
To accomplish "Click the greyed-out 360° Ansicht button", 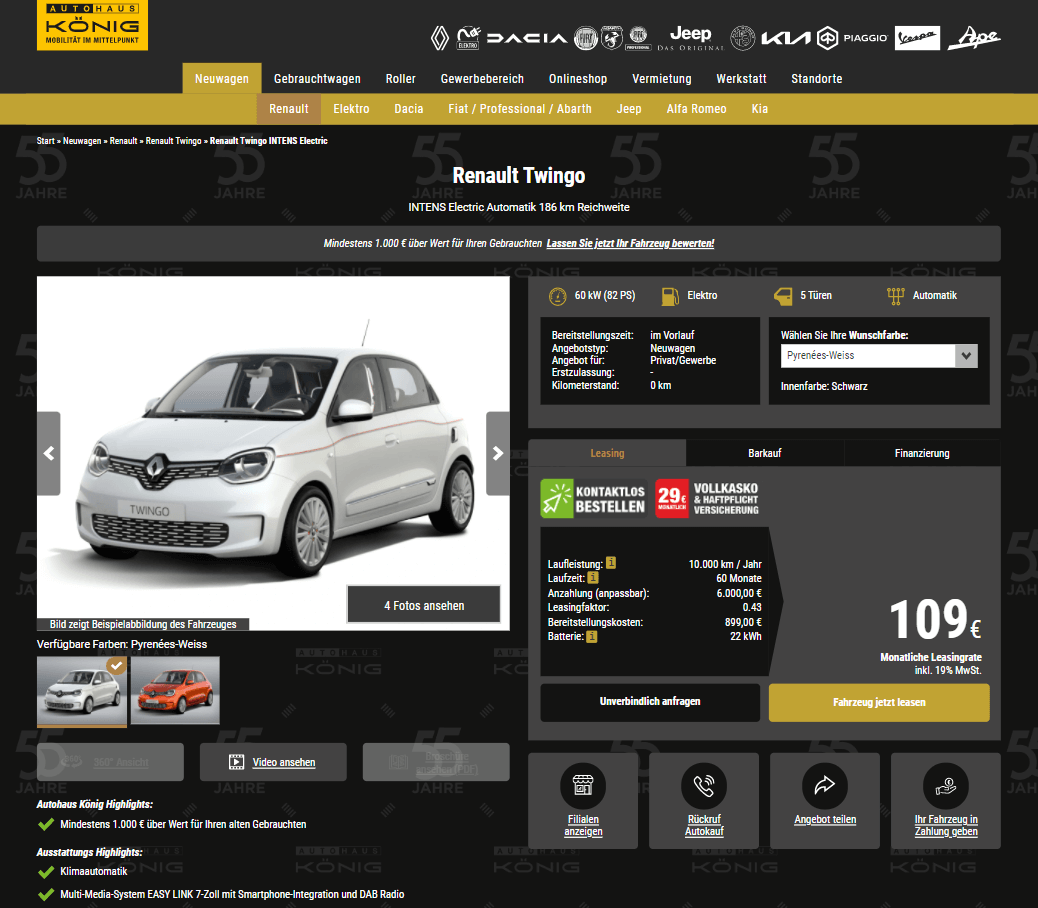I will click(x=111, y=762).
